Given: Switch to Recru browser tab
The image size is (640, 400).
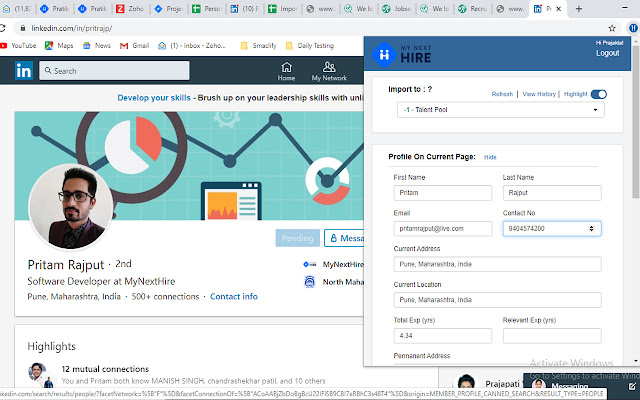Looking at the screenshot, I should [x=472, y=9].
